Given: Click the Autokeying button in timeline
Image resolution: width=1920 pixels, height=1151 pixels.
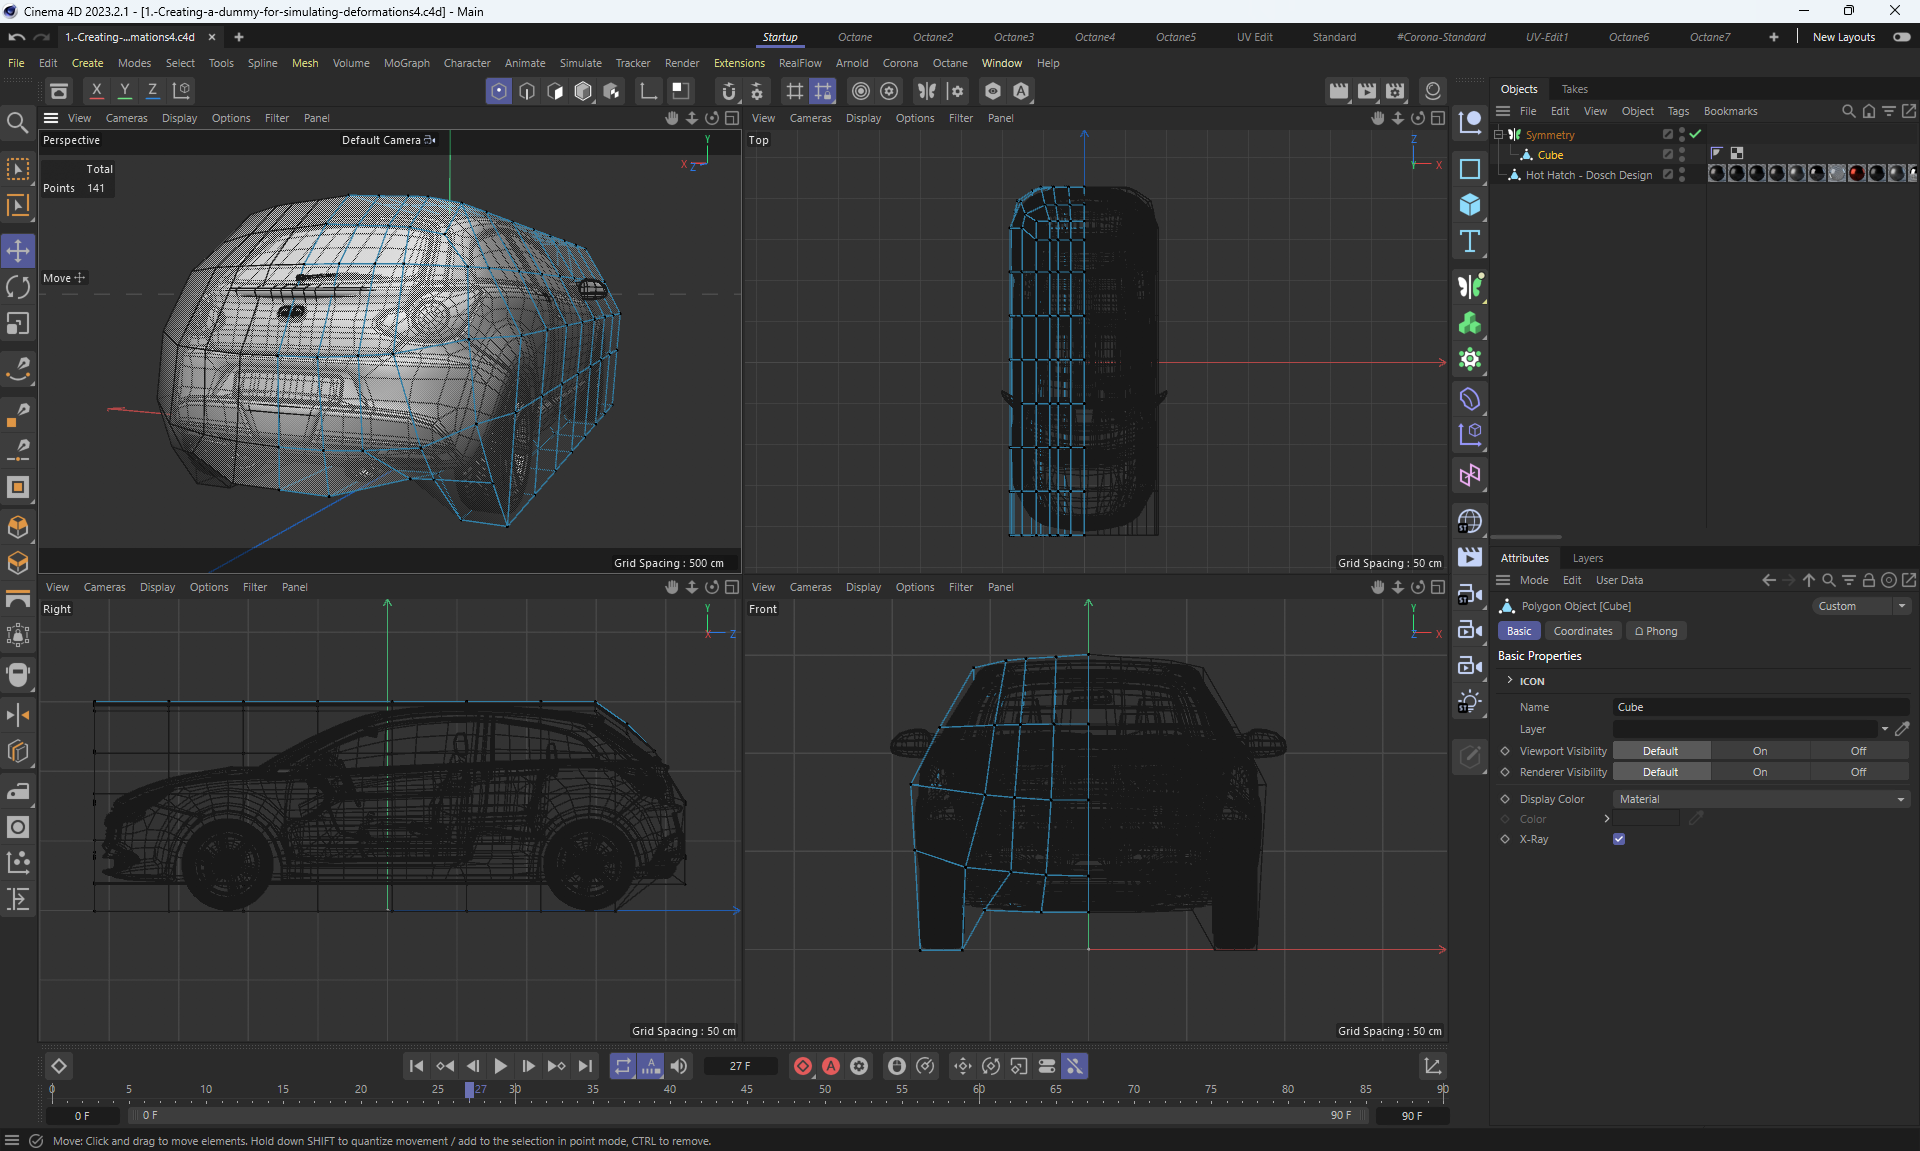Looking at the screenshot, I should tap(830, 1066).
